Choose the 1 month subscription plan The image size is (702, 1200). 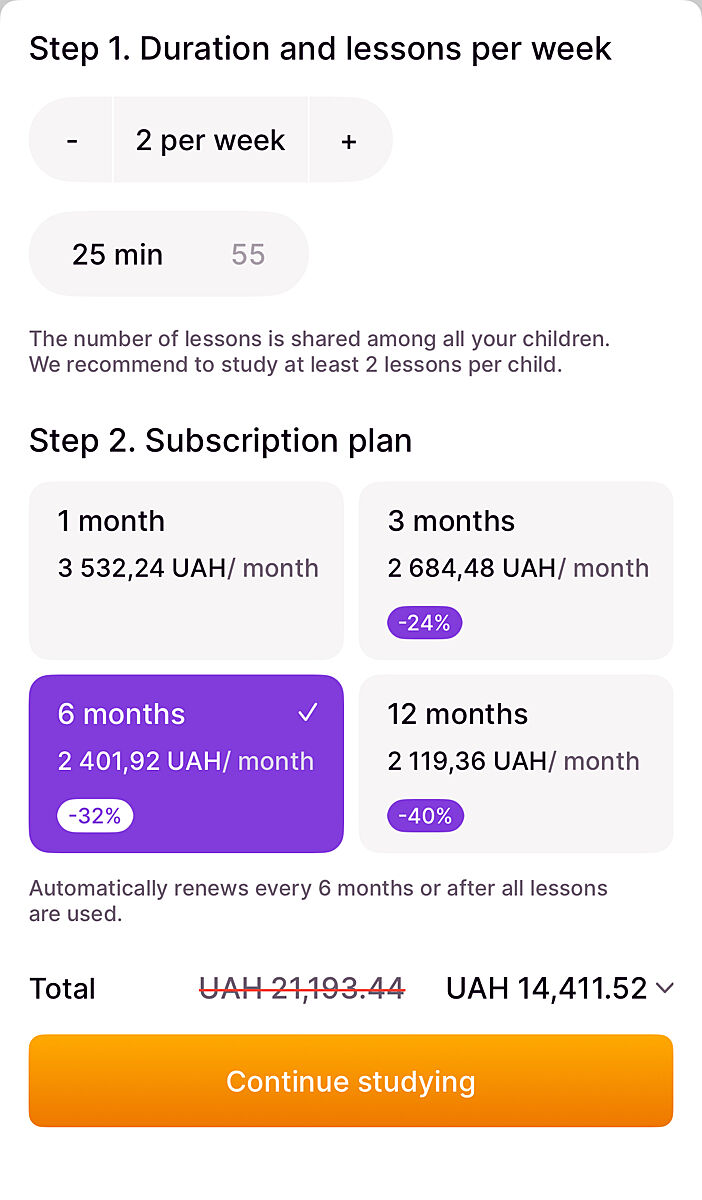pos(186,570)
